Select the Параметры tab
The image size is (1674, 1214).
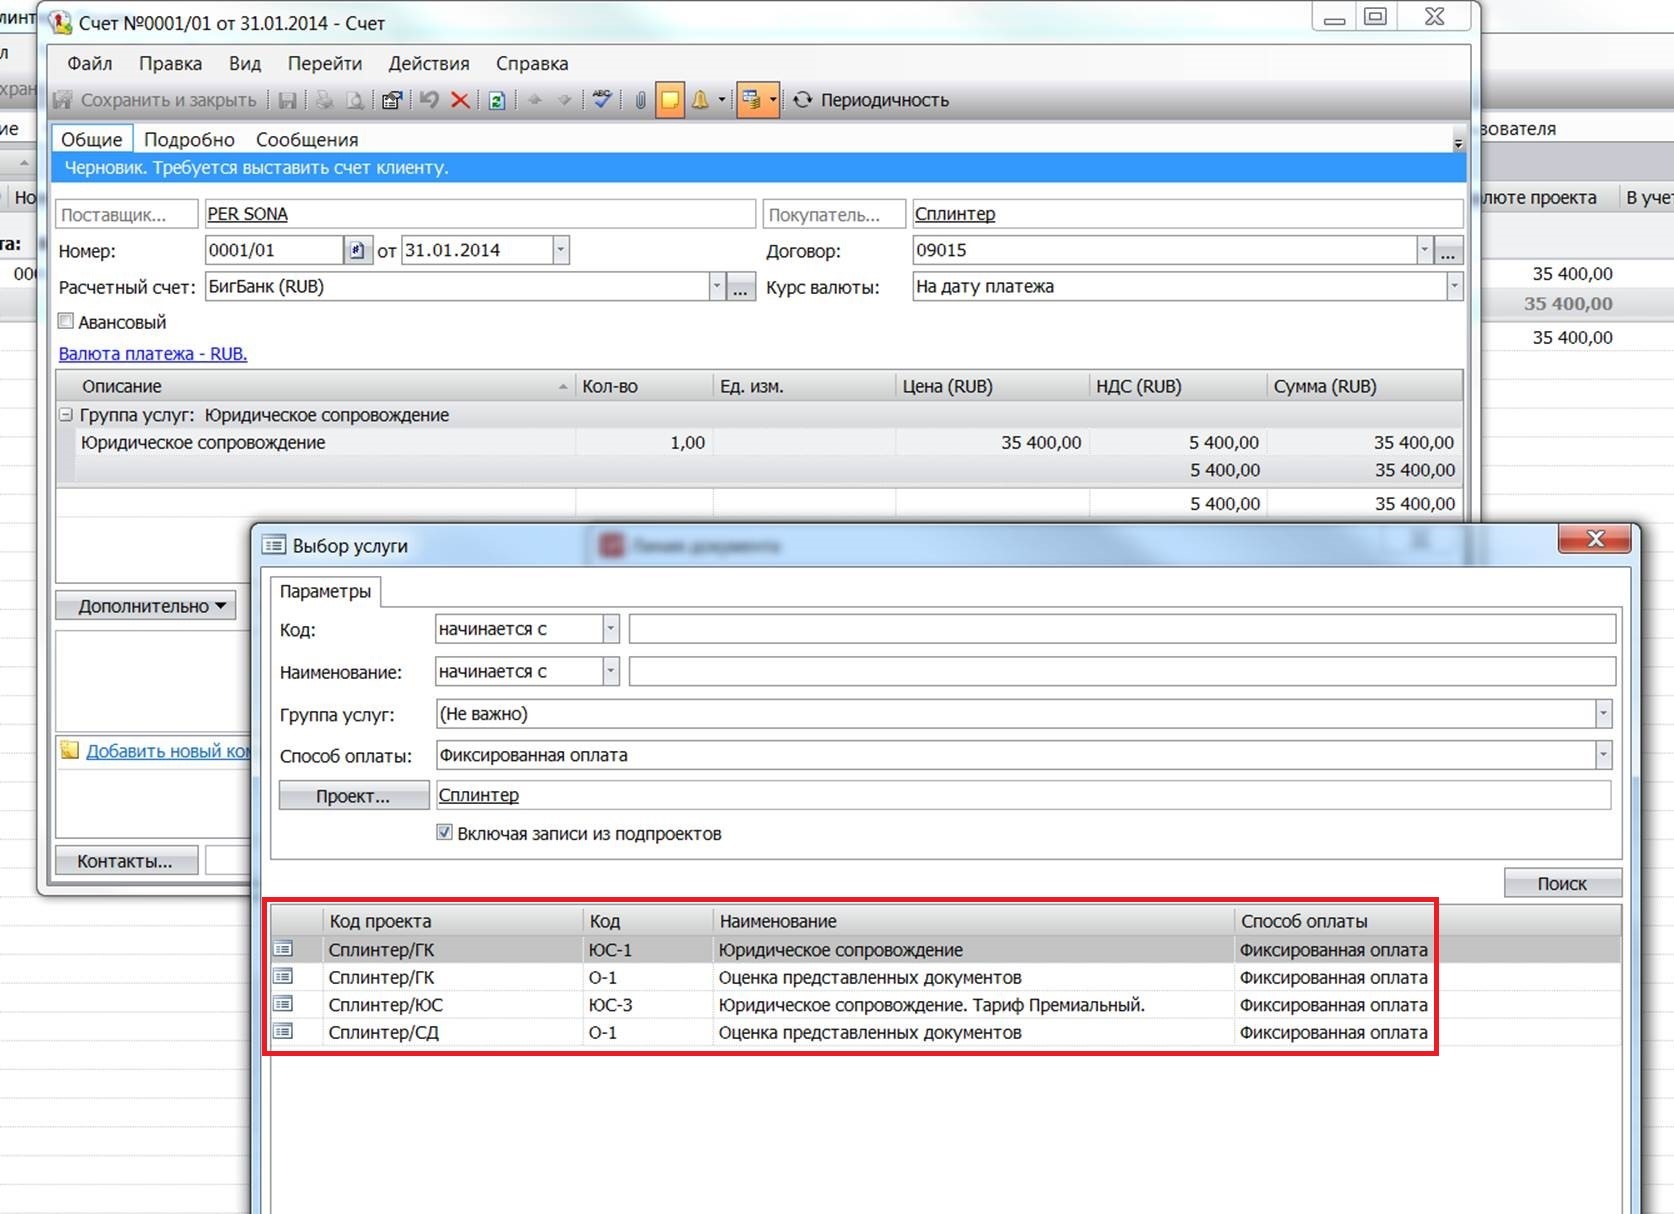click(x=325, y=591)
